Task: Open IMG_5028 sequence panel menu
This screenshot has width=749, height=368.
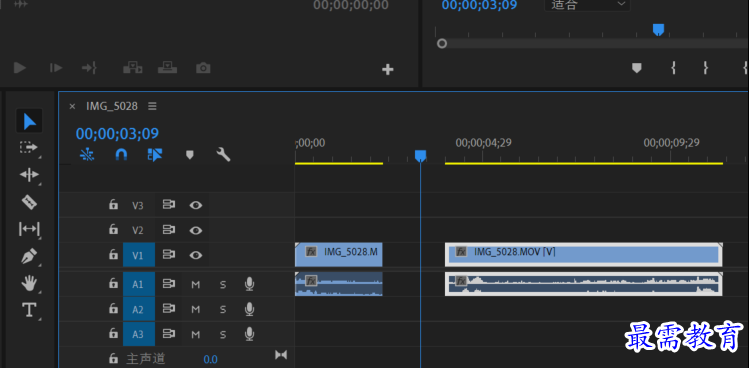Action: (x=152, y=106)
